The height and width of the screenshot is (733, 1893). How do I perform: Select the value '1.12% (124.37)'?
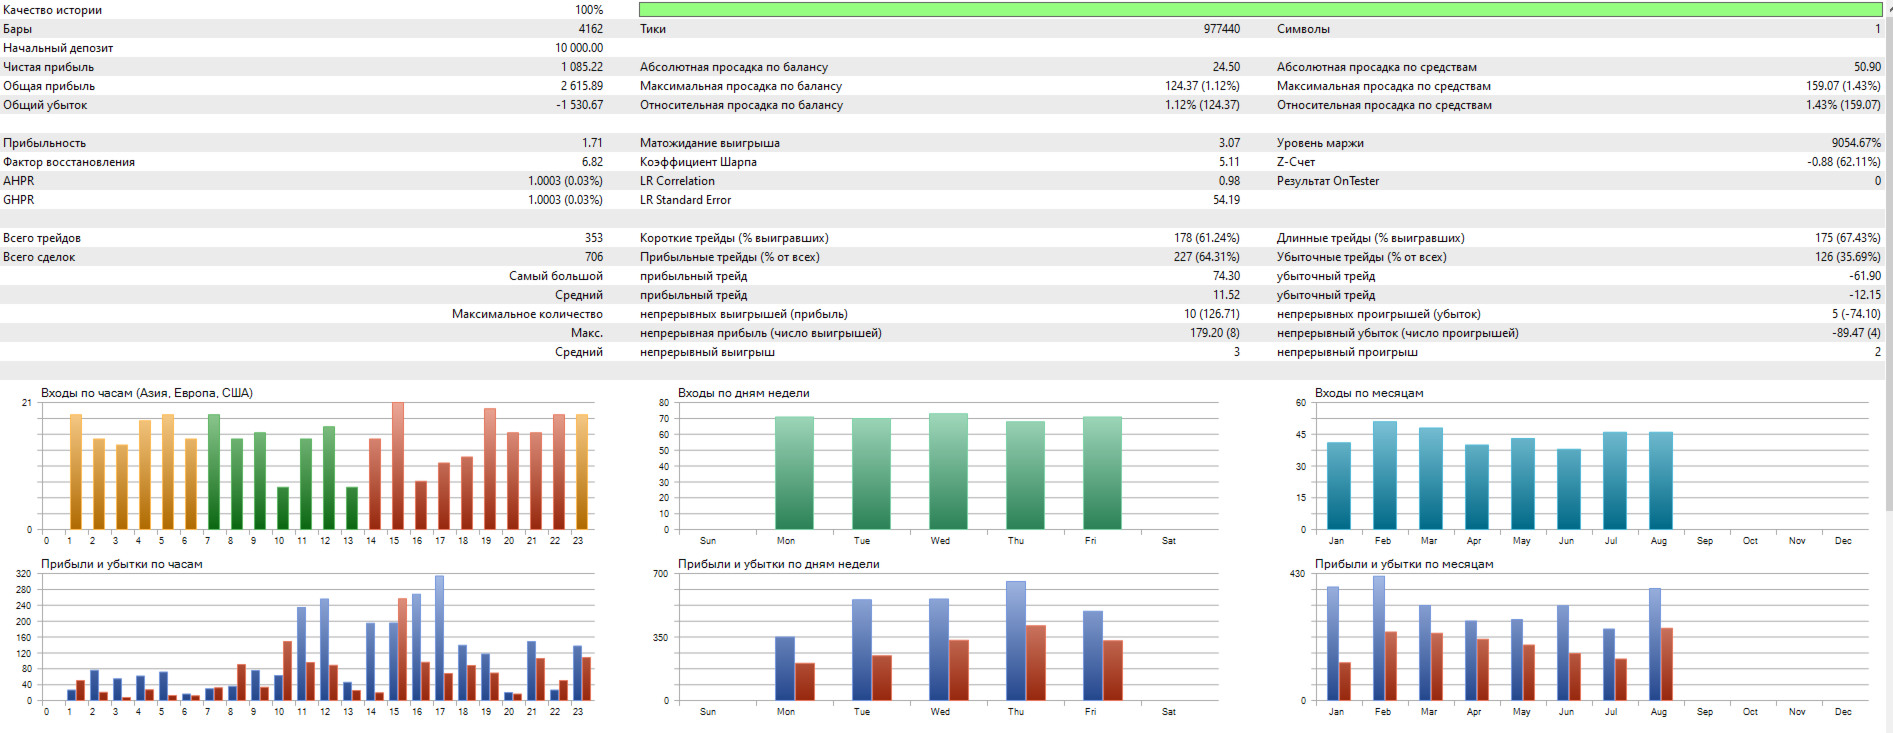1202,105
